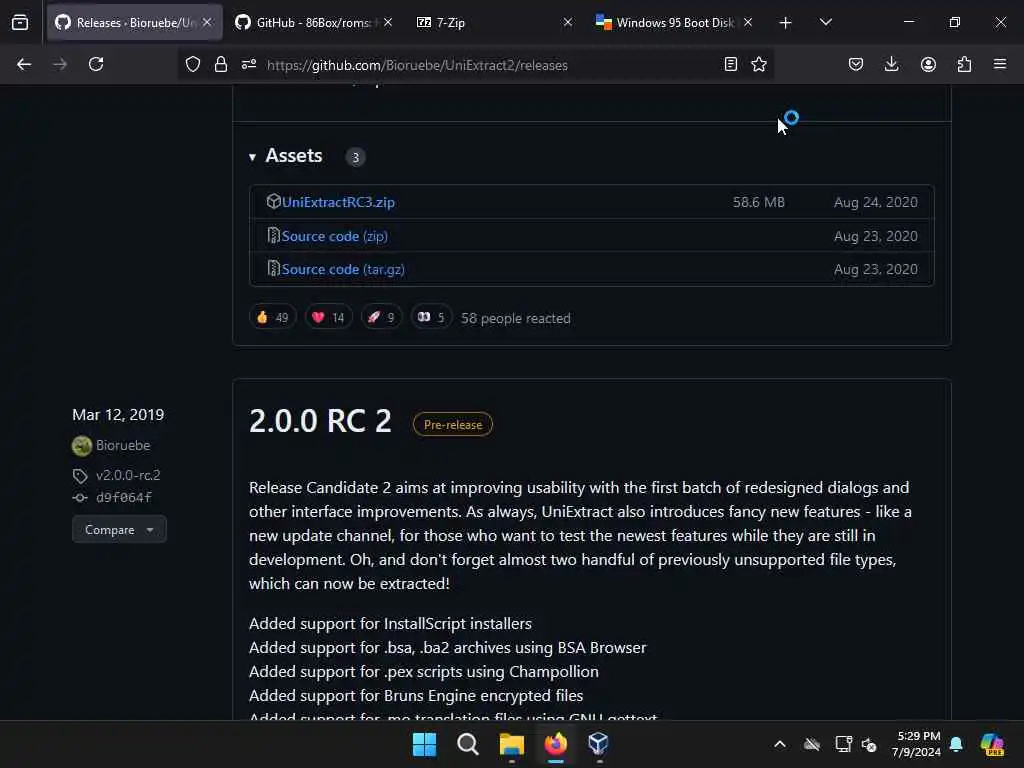Click the Pre-release badge

click(453, 424)
